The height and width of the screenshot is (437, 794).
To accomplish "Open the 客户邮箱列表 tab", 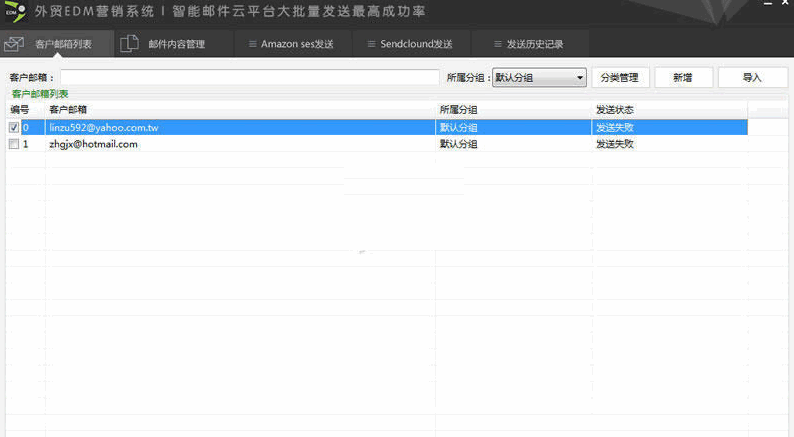I will tap(57, 44).
